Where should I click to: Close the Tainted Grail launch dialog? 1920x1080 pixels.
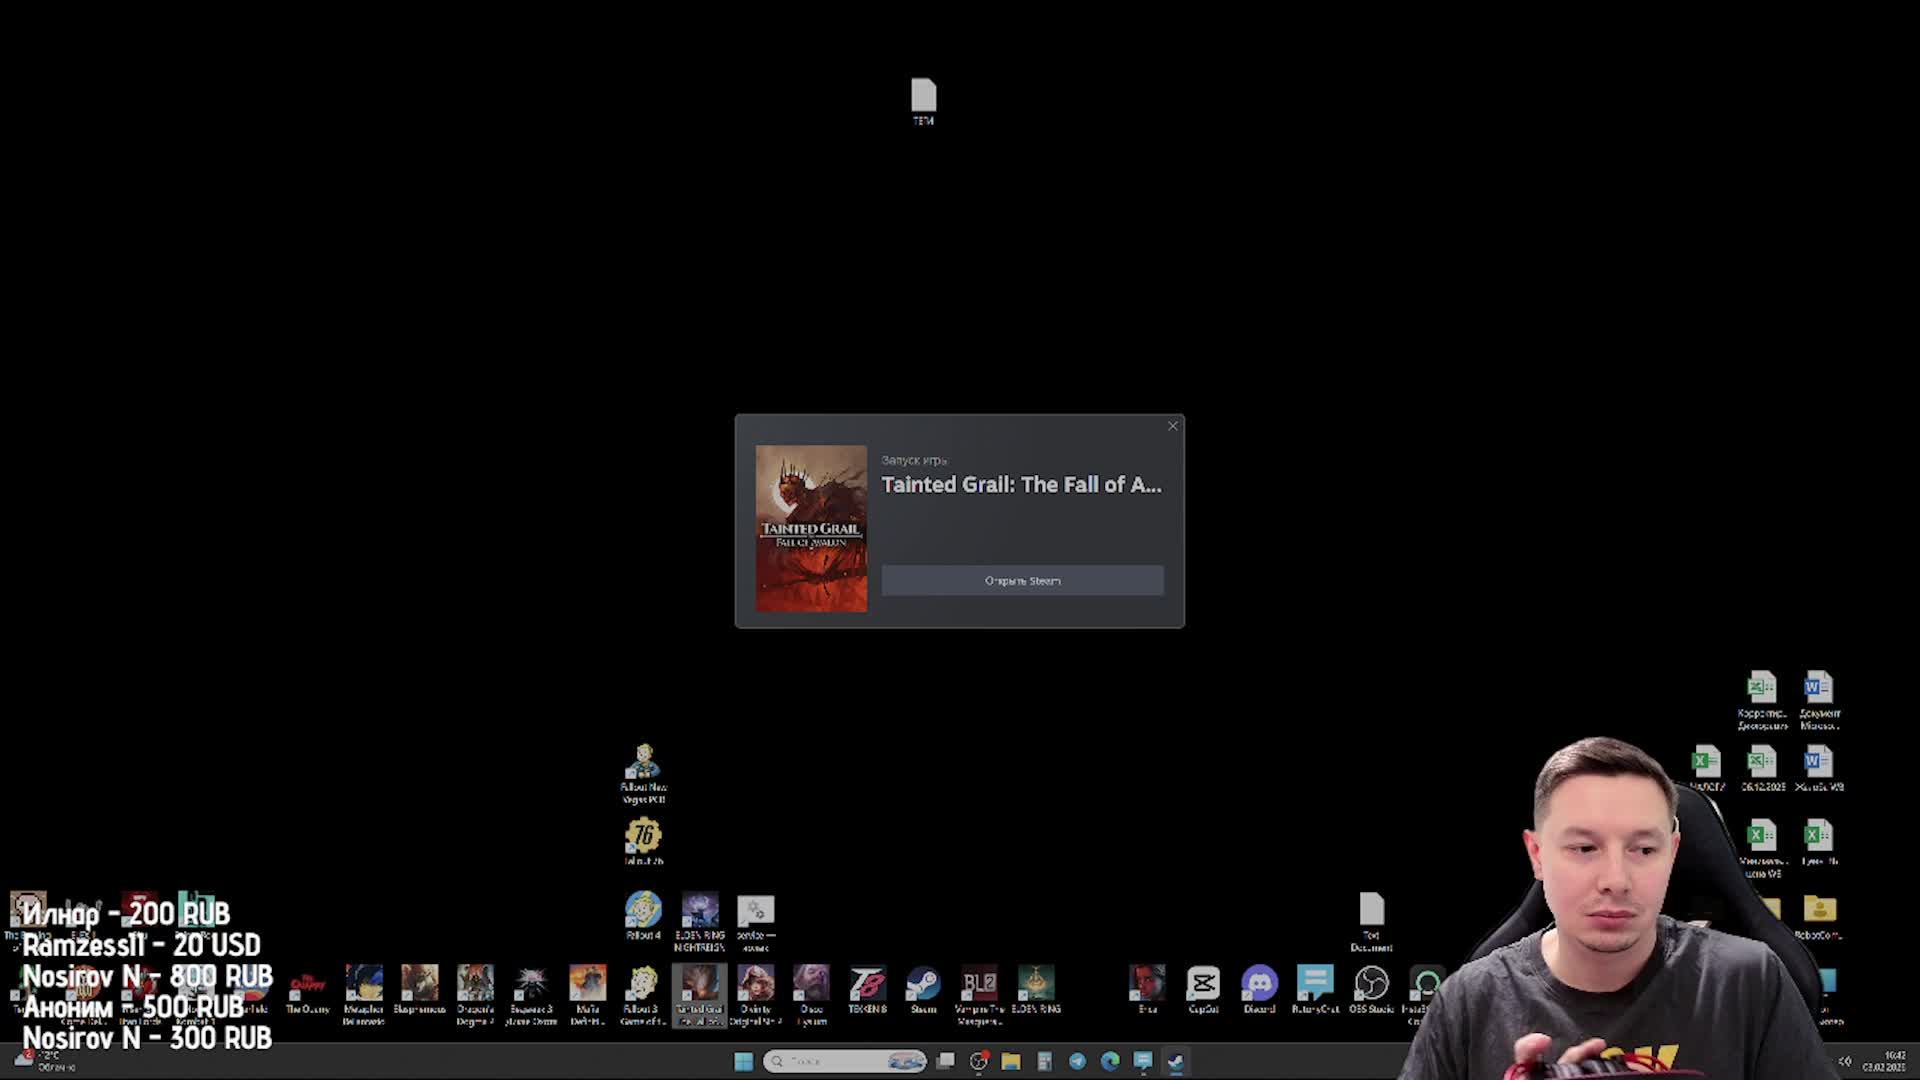[1173, 426]
